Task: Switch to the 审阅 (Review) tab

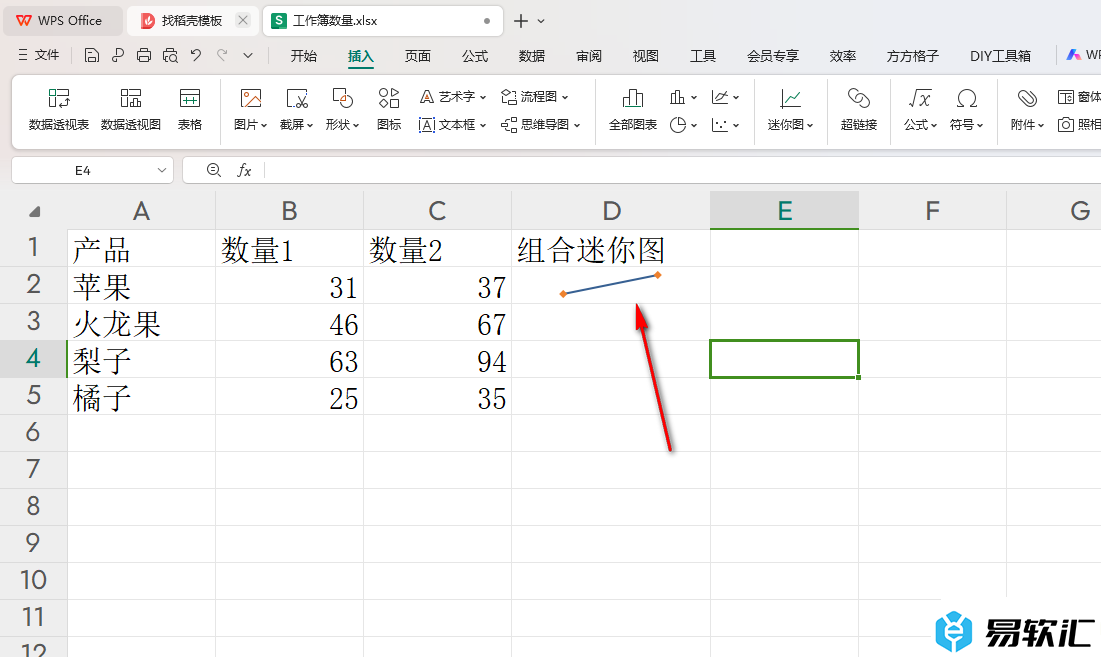Action: tap(589, 56)
